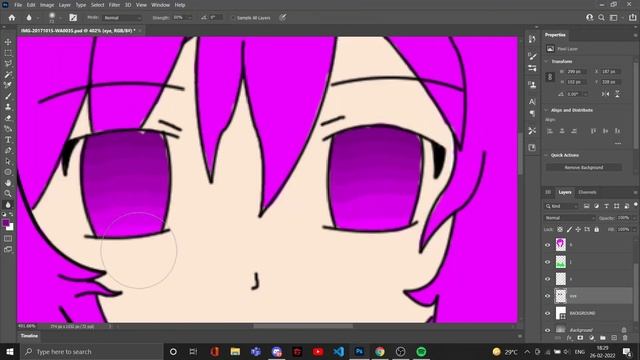Select the Move tool
The image size is (640, 360).
pos(8,42)
